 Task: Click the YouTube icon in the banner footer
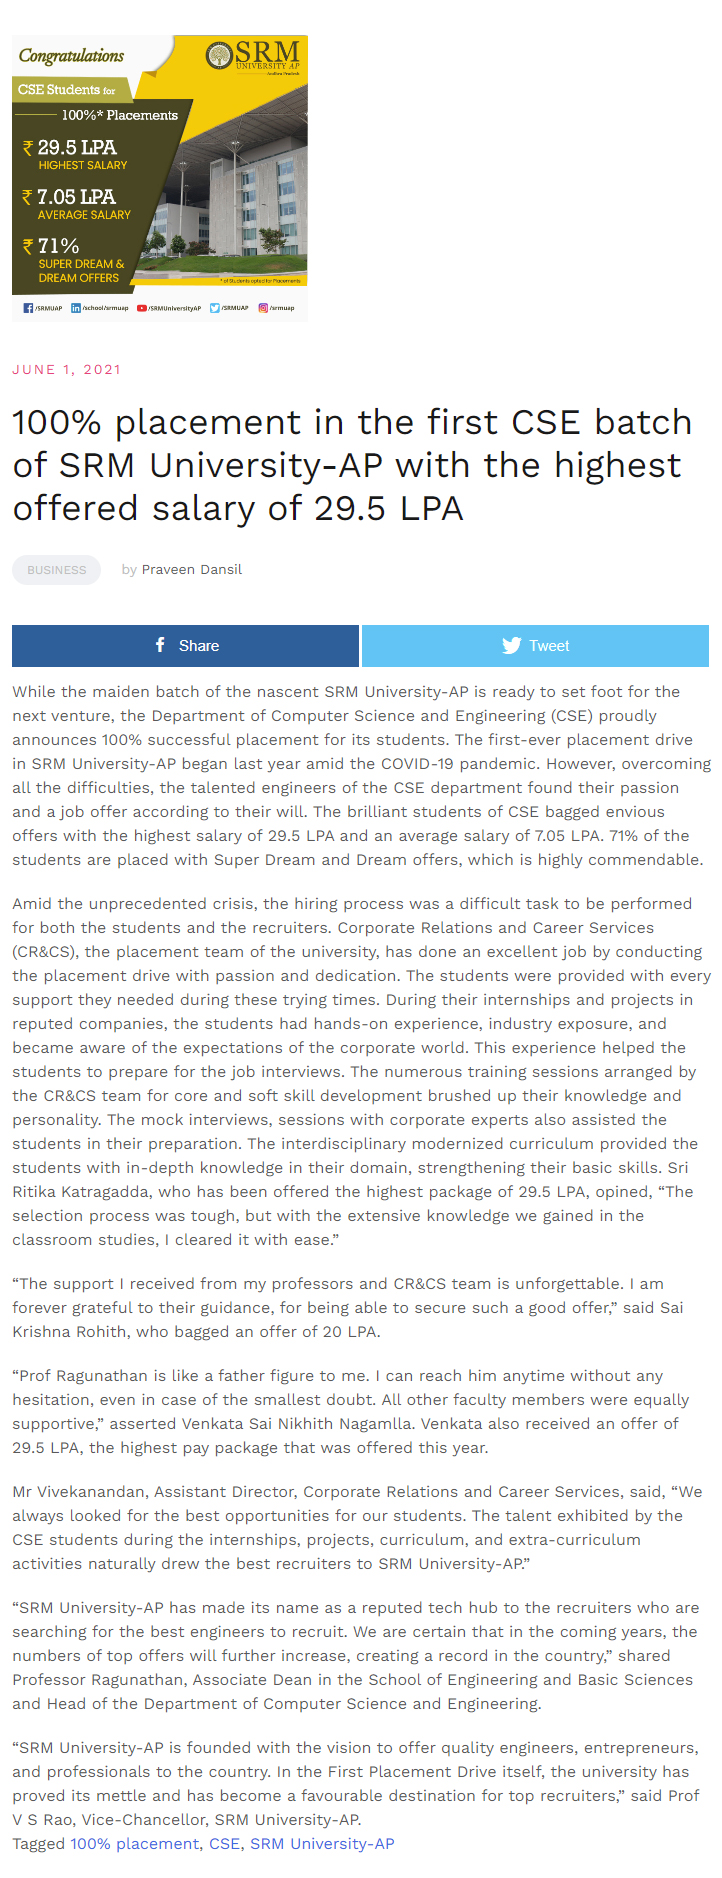(x=142, y=308)
